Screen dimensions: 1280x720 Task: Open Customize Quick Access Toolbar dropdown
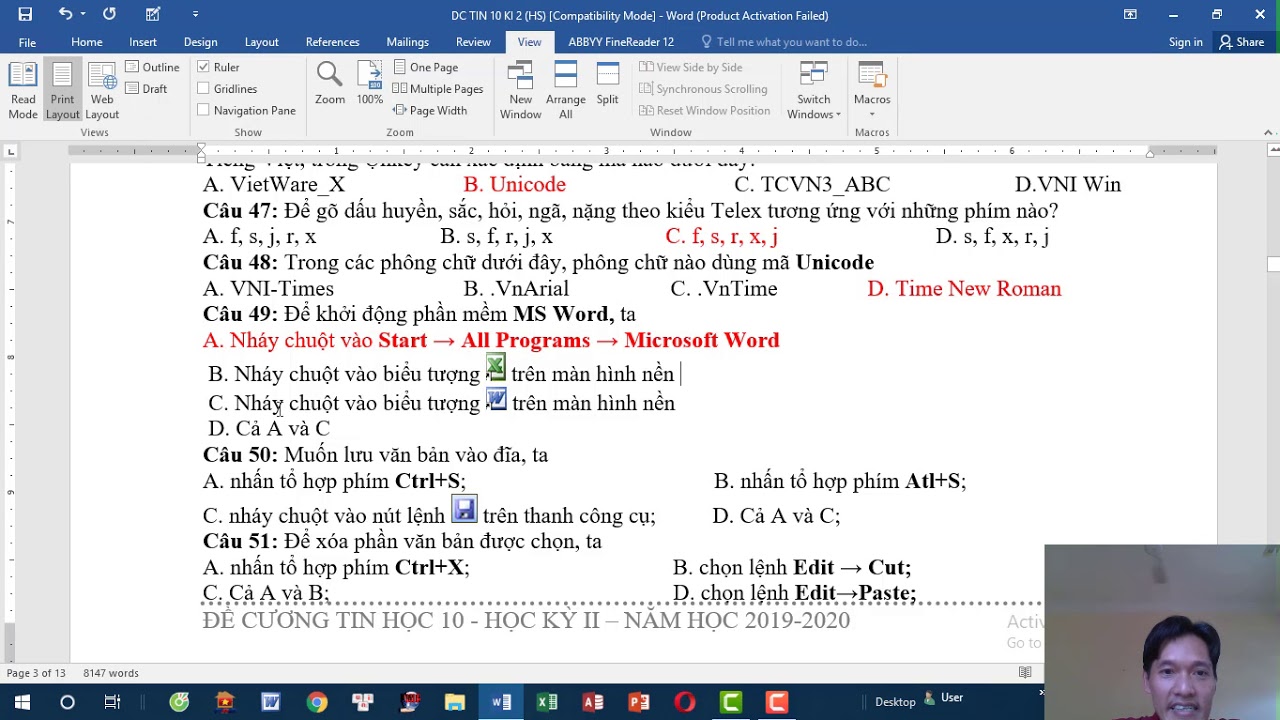coord(195,14)
